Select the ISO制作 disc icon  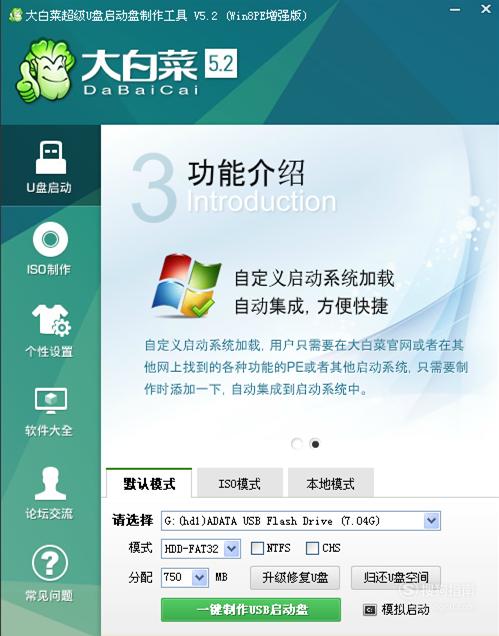[x=50, y=239]
